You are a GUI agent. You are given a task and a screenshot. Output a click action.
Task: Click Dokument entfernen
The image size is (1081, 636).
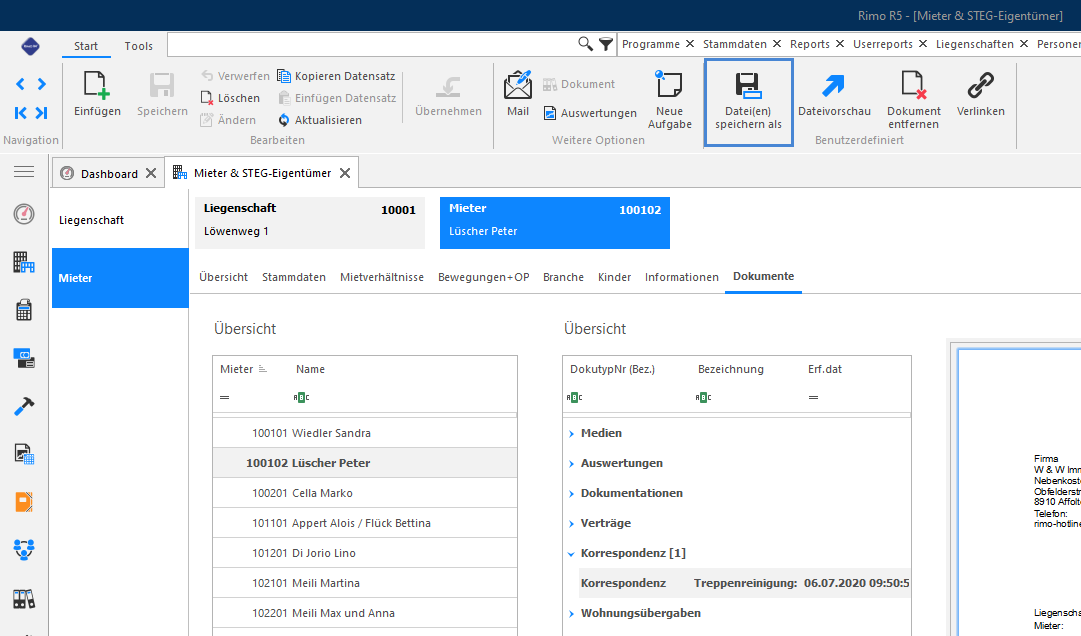(913, 100)
